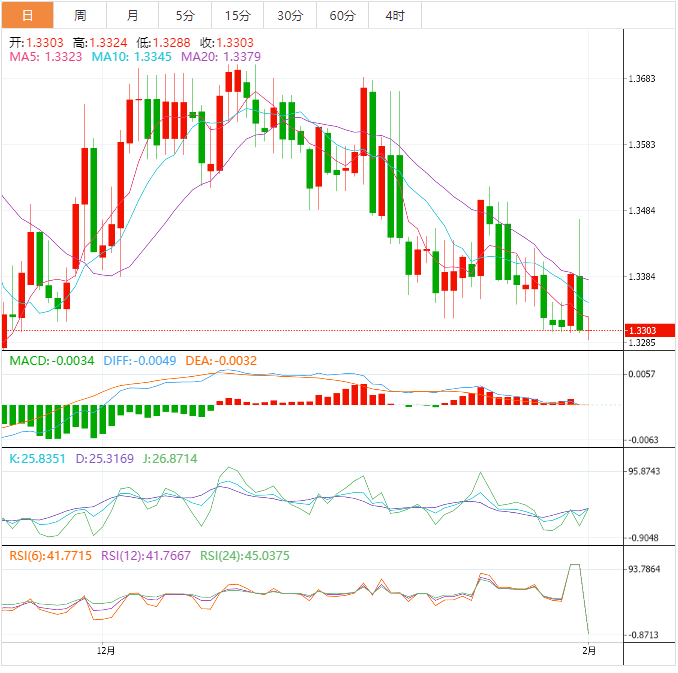Open the 月 monthly timeframe tab
This screenshot has width=678, height=673.
point(133,15)
